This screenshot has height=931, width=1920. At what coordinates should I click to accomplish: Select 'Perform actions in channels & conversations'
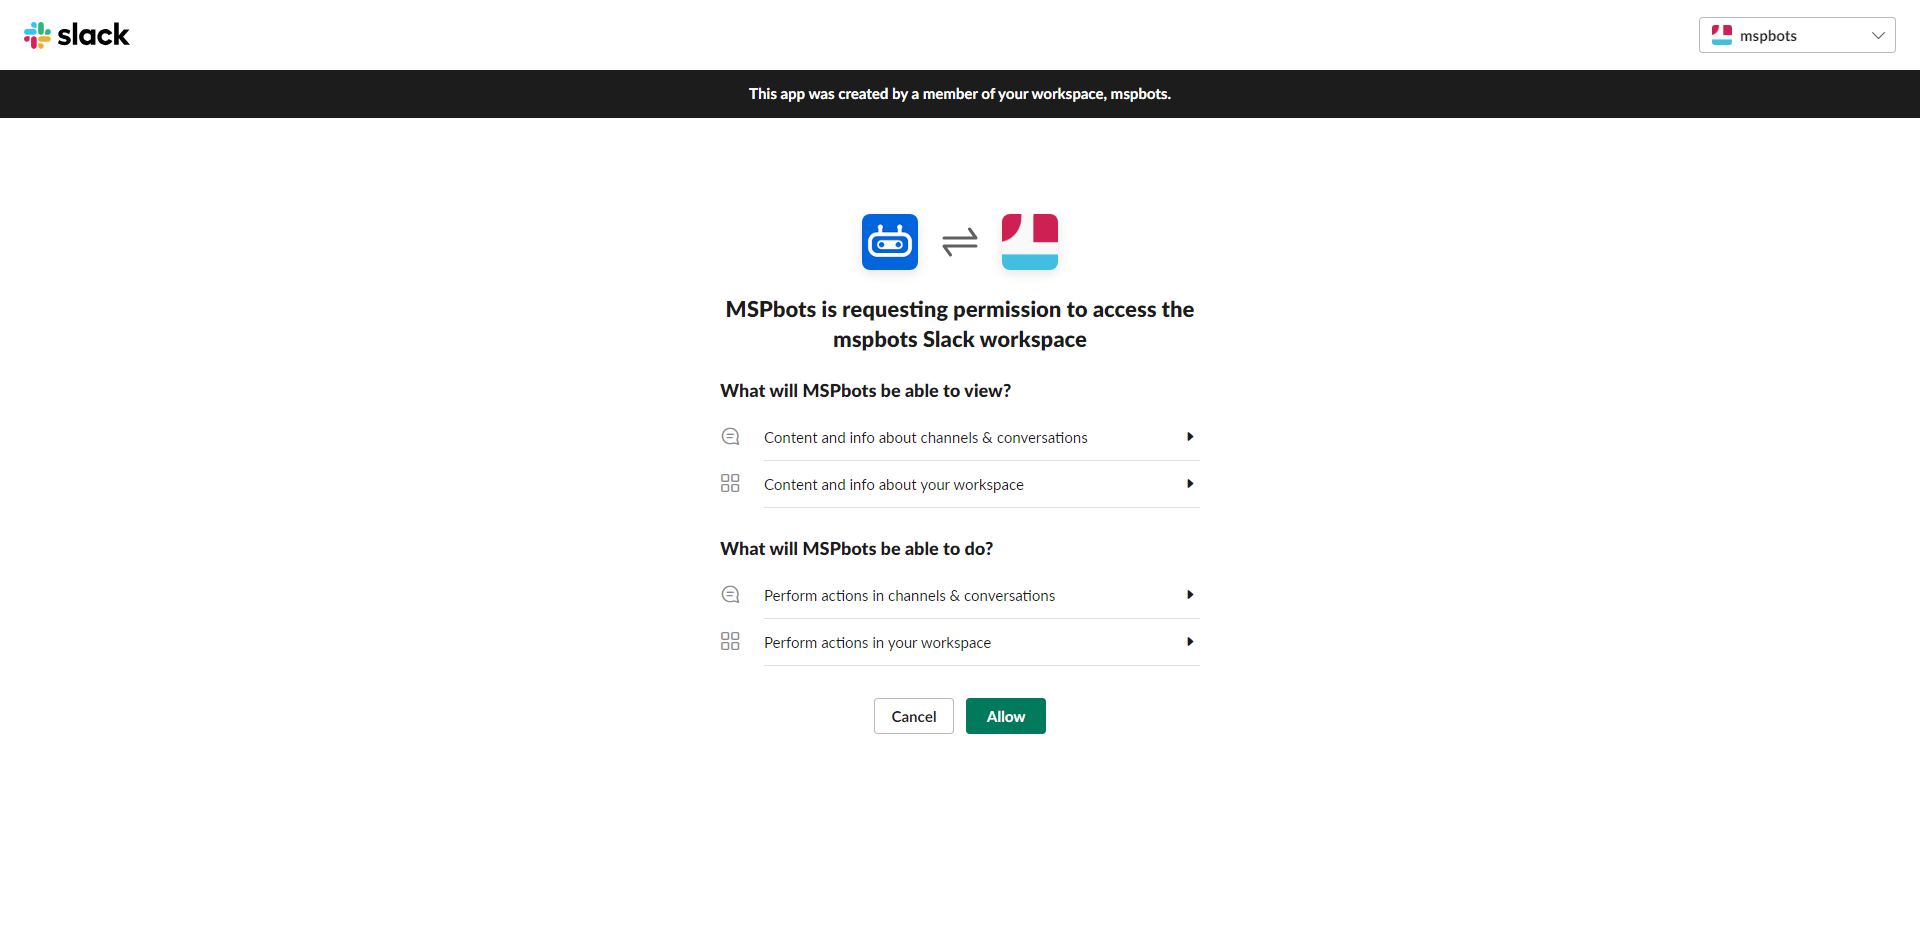click(909, 596)
